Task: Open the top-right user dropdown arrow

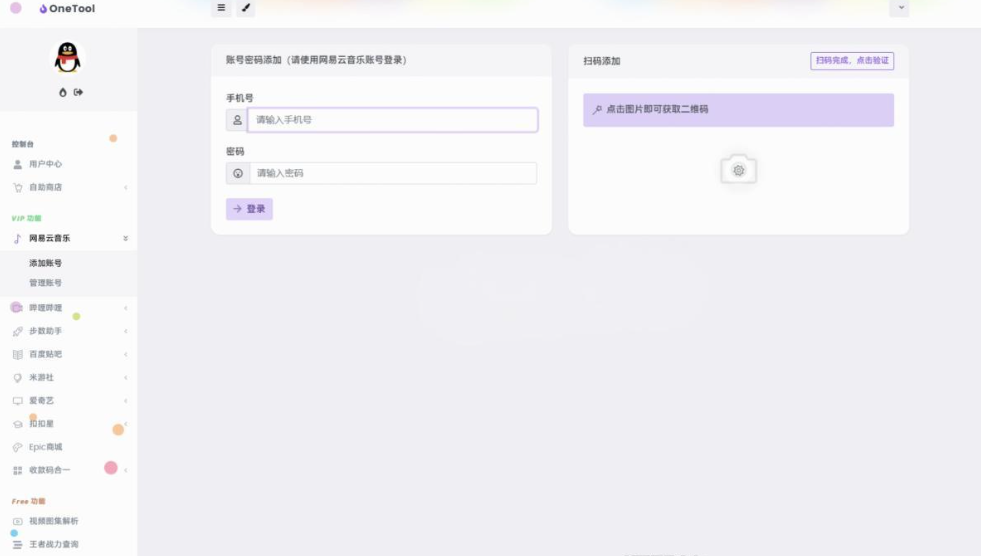Action: click(899, 8)
